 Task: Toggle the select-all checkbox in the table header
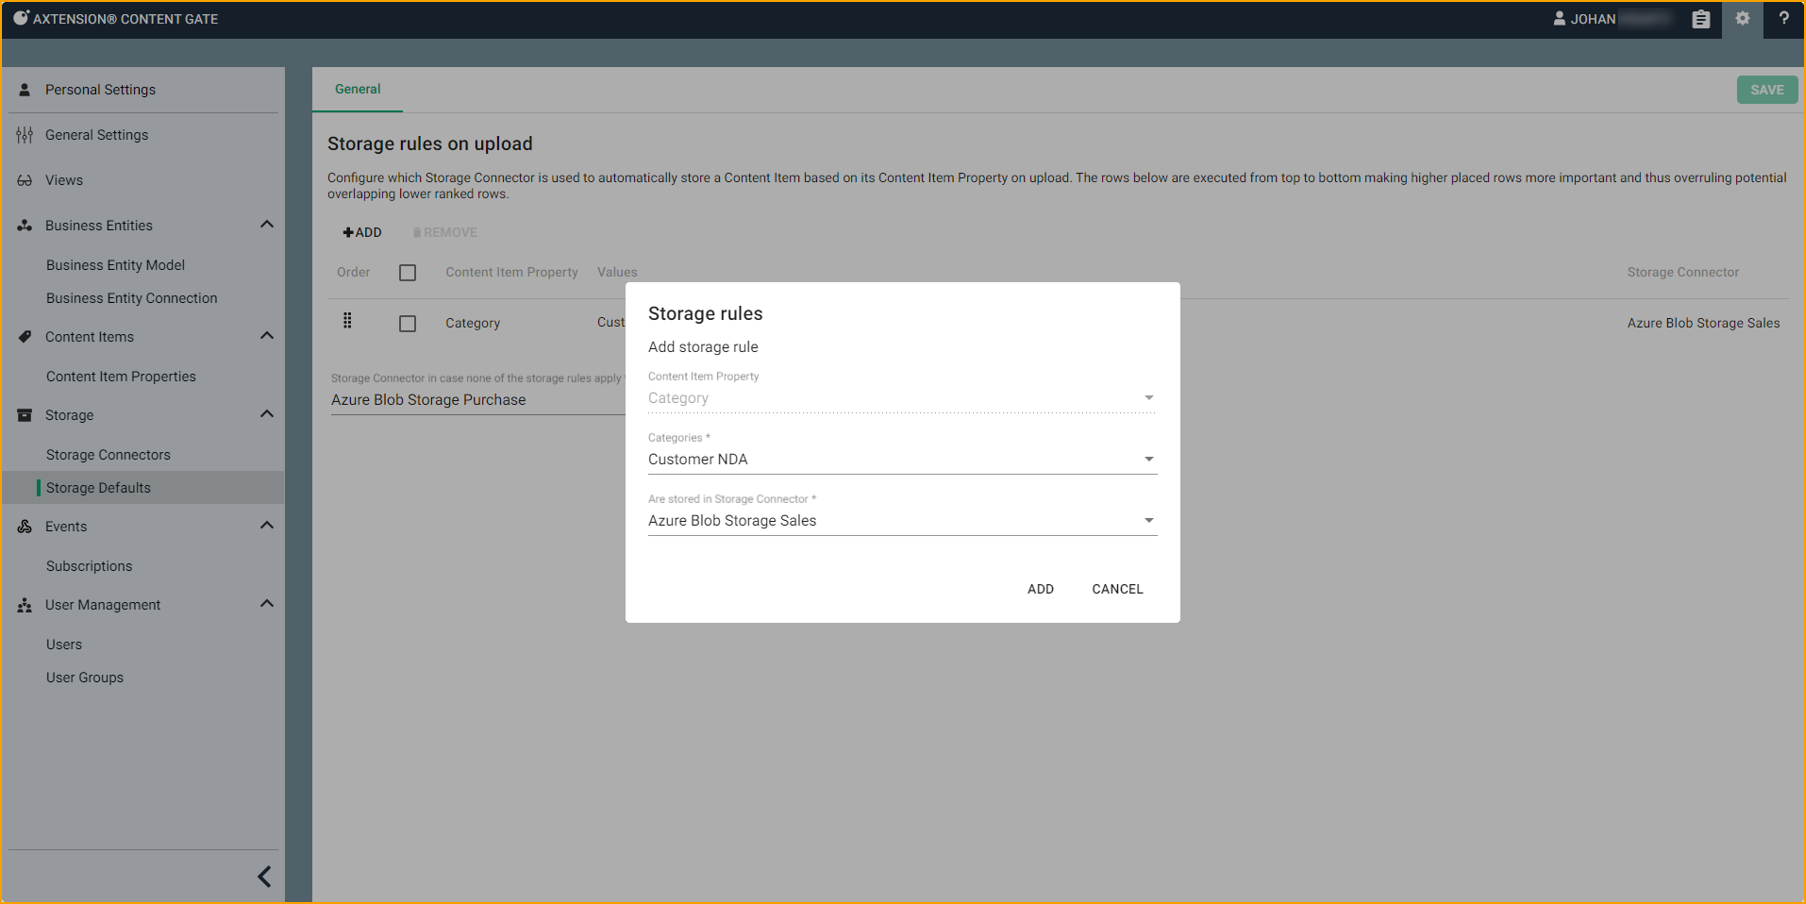click(408, 273)
